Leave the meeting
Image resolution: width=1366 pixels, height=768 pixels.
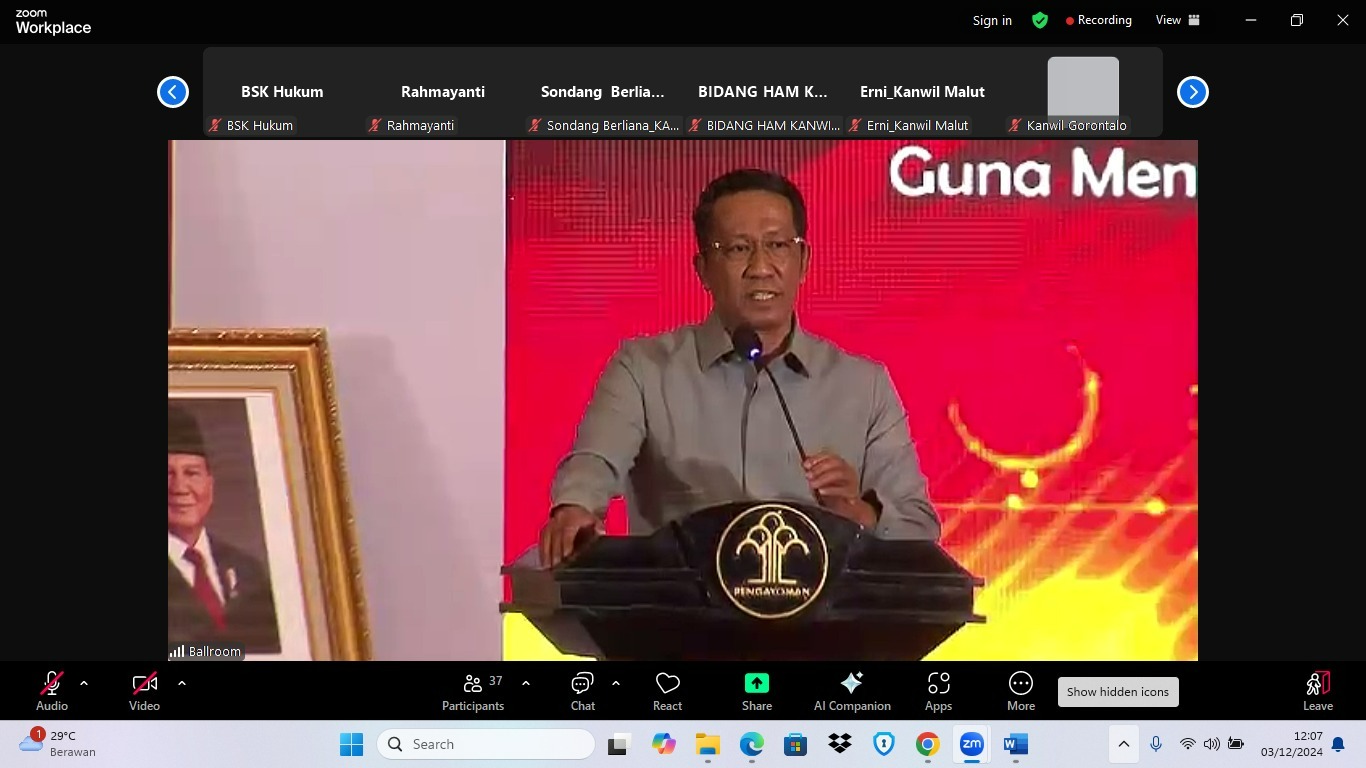tap(1317, 691)
